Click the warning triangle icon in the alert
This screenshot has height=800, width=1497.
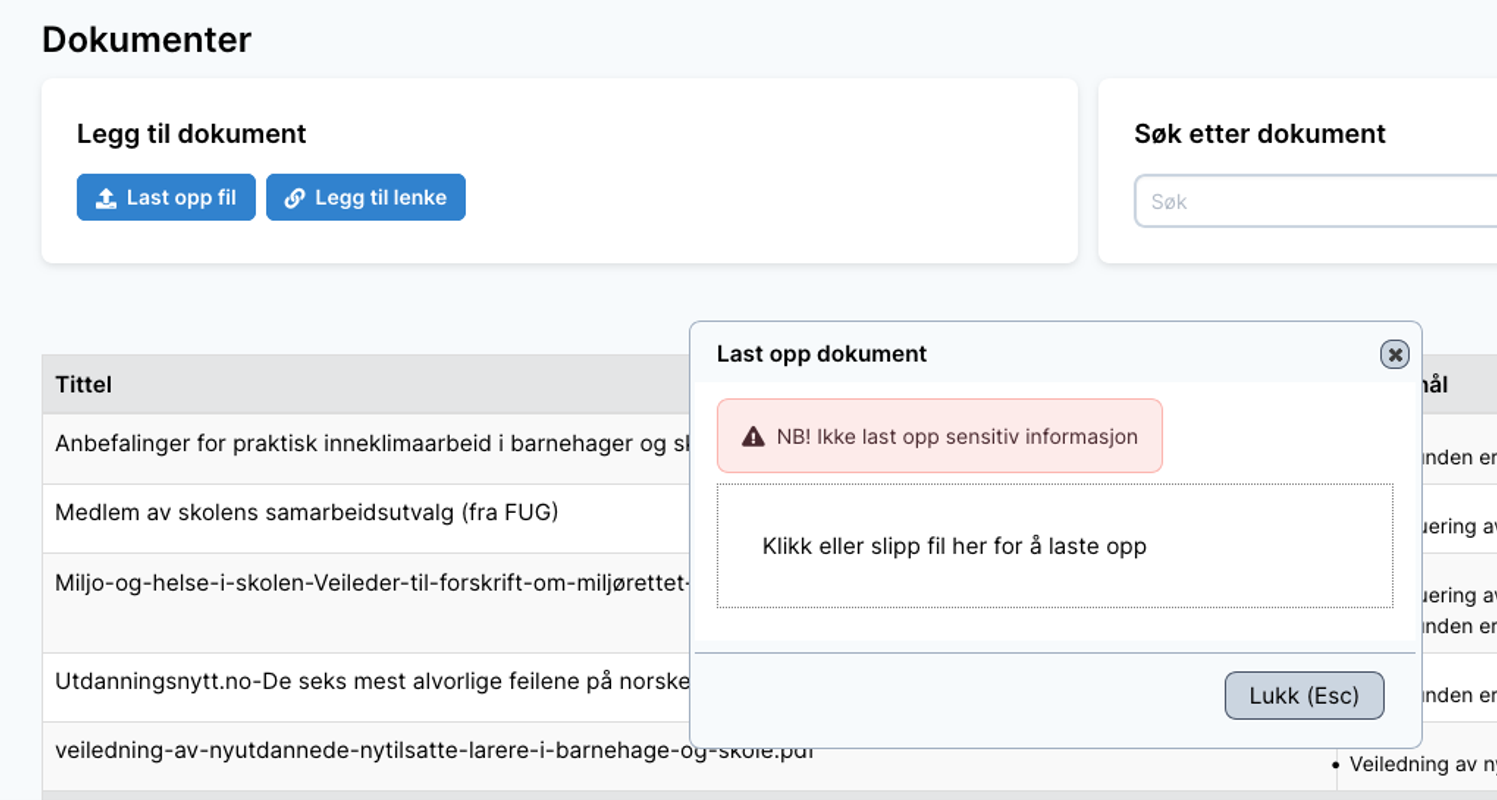[x=752, y=436]
